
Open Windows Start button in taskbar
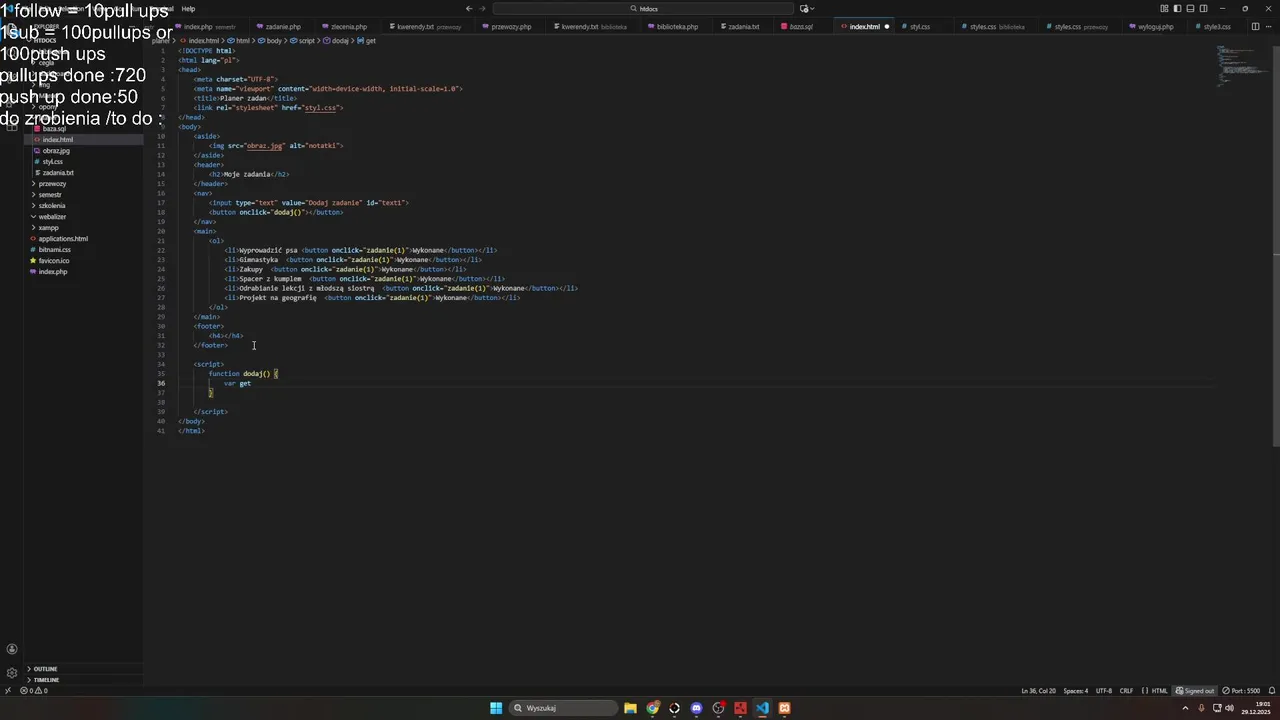[x=496, y=708]
